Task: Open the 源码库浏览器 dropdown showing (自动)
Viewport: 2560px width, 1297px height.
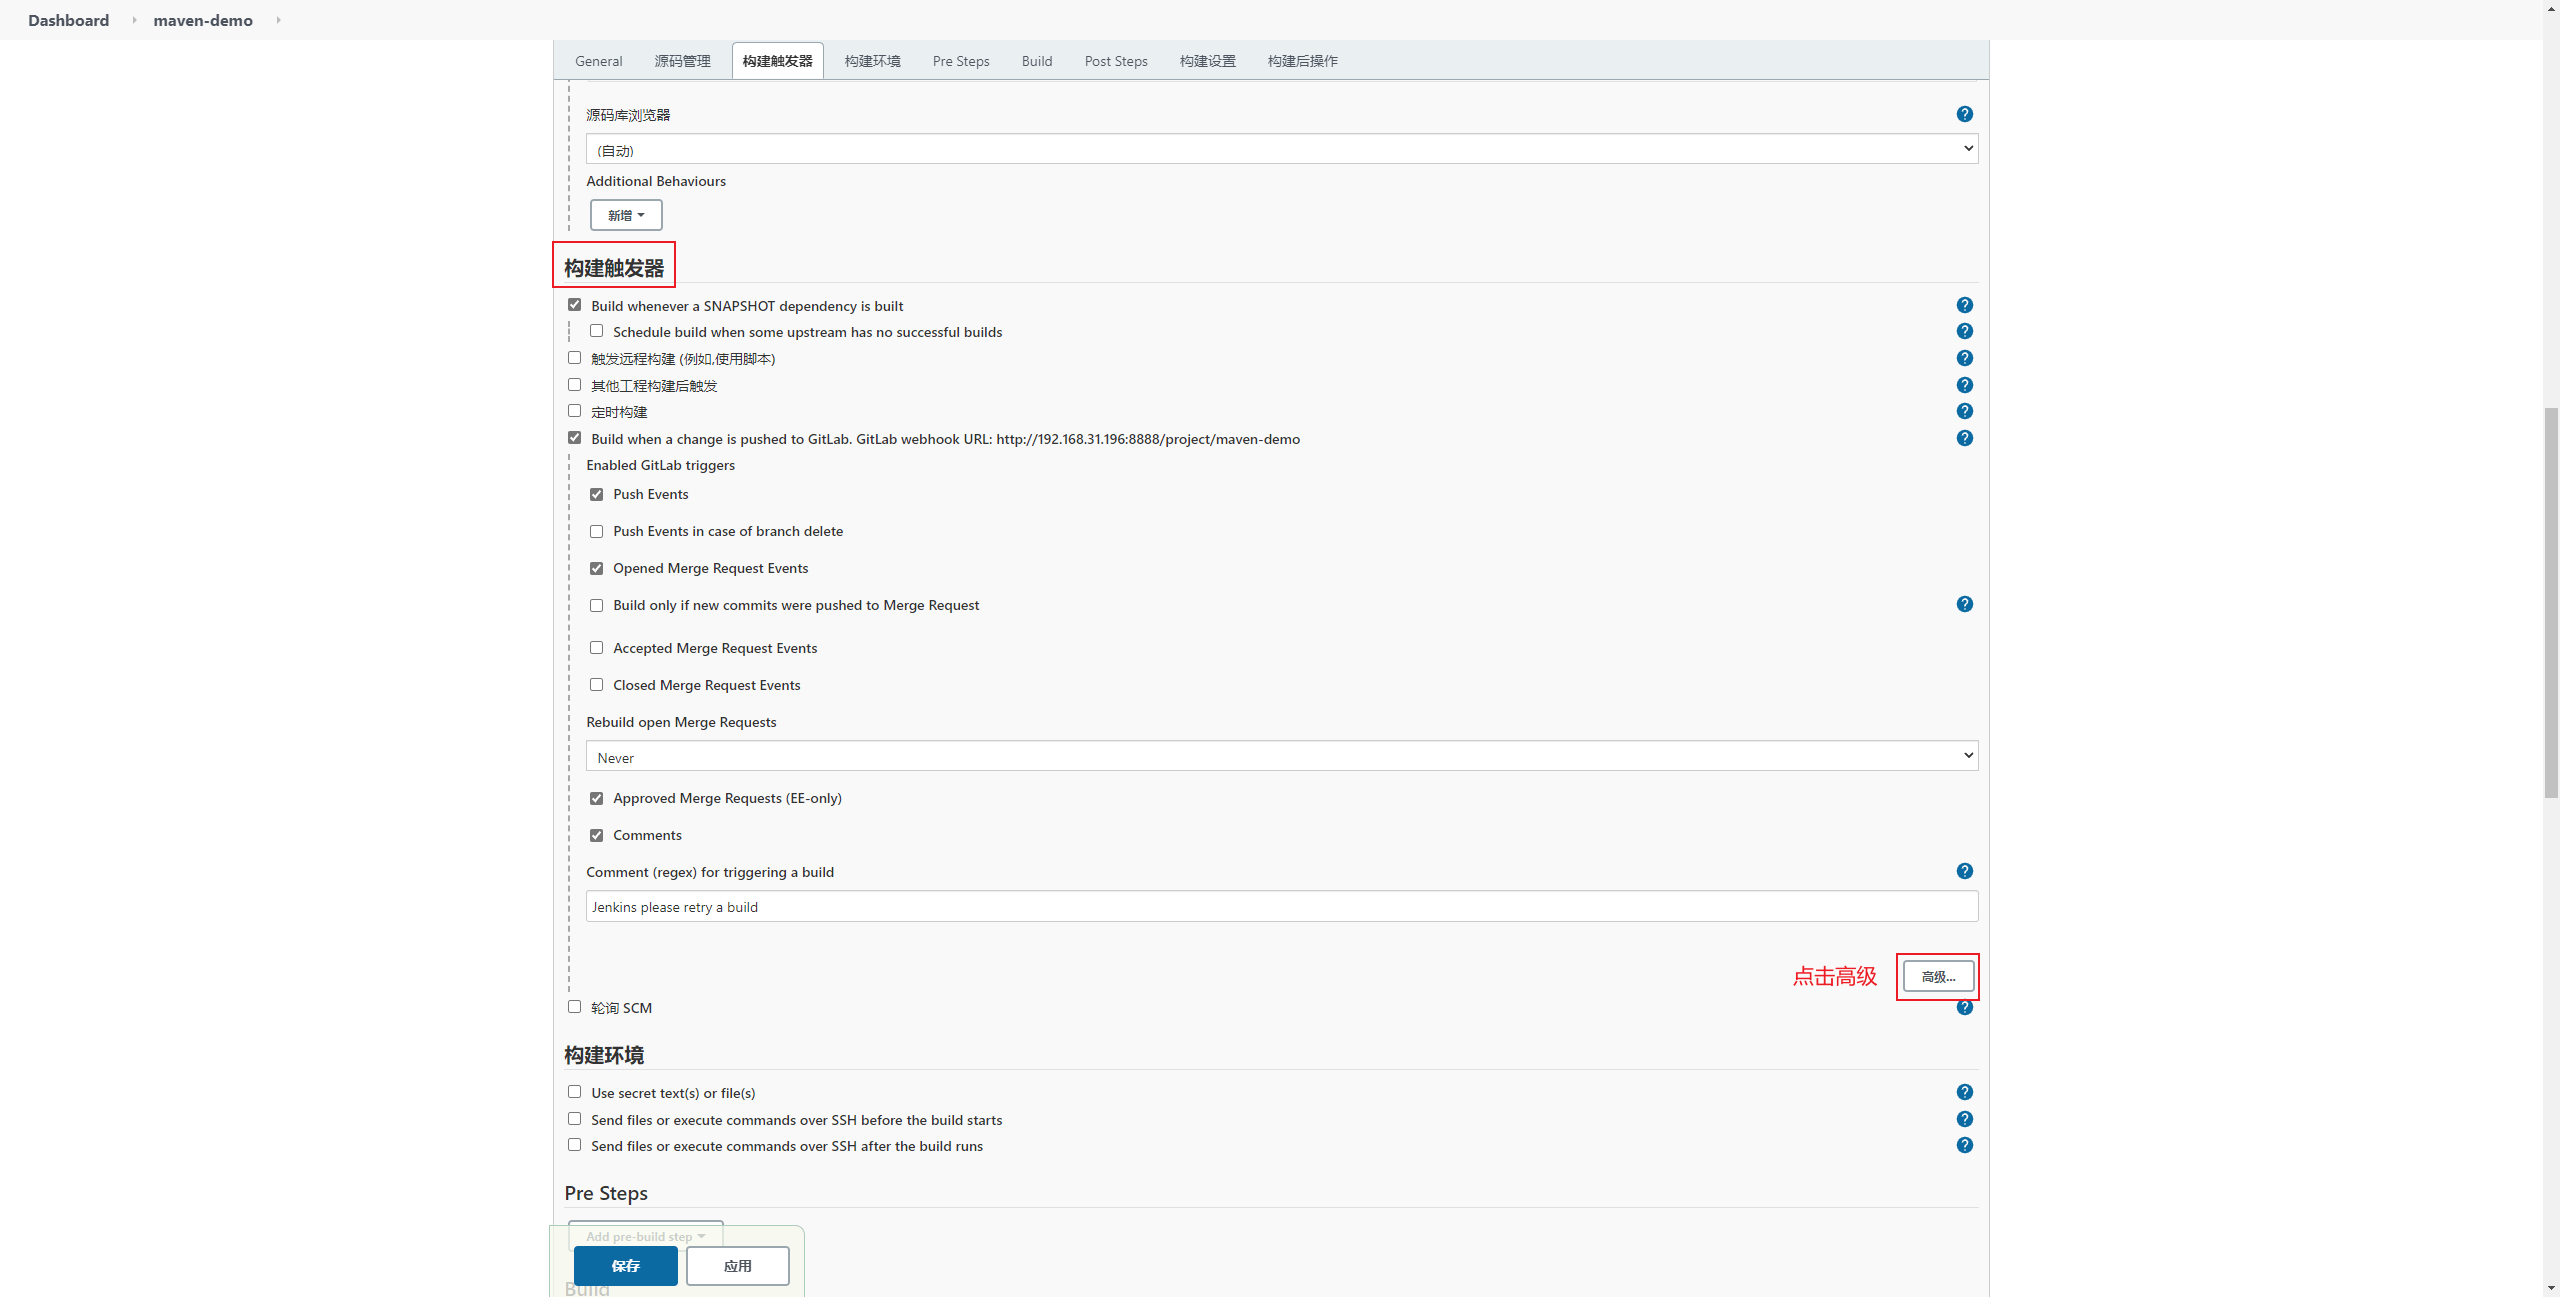Action: tap(1281, 149)
